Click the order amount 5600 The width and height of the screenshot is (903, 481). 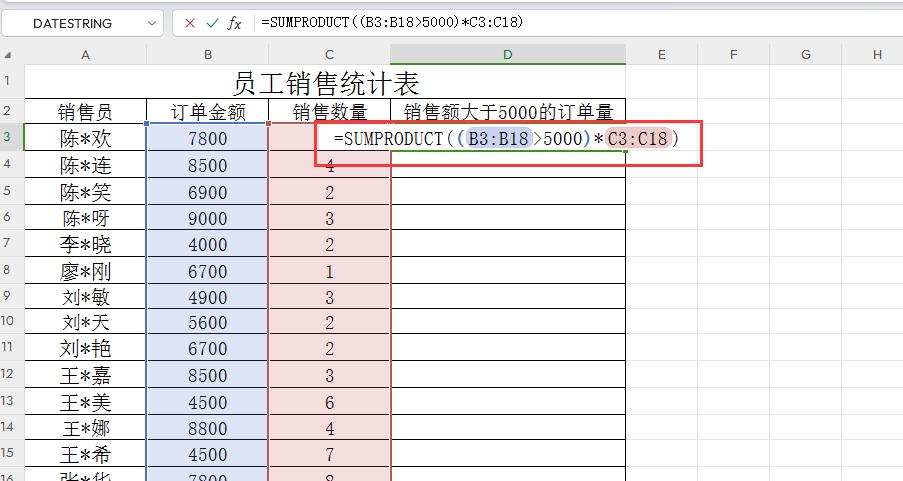click(x=207, y=322)
